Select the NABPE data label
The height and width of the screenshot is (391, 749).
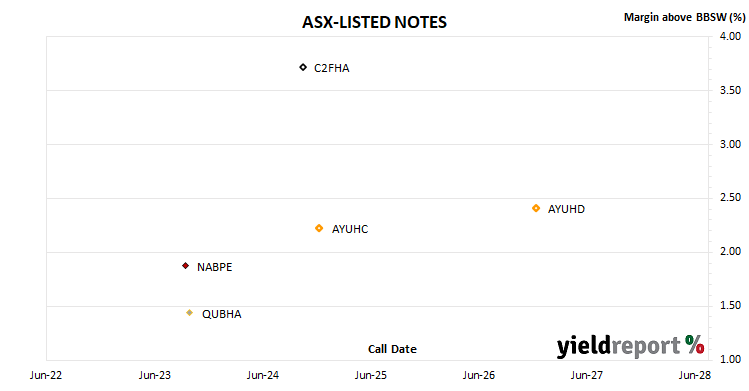coord(214,267)
